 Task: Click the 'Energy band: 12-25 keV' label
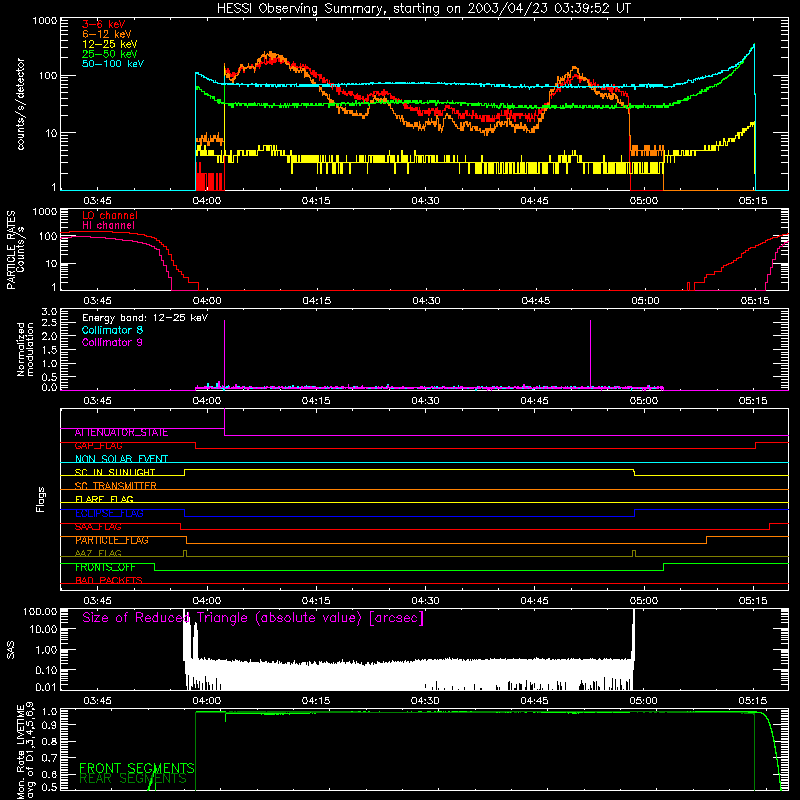point(145,318)
